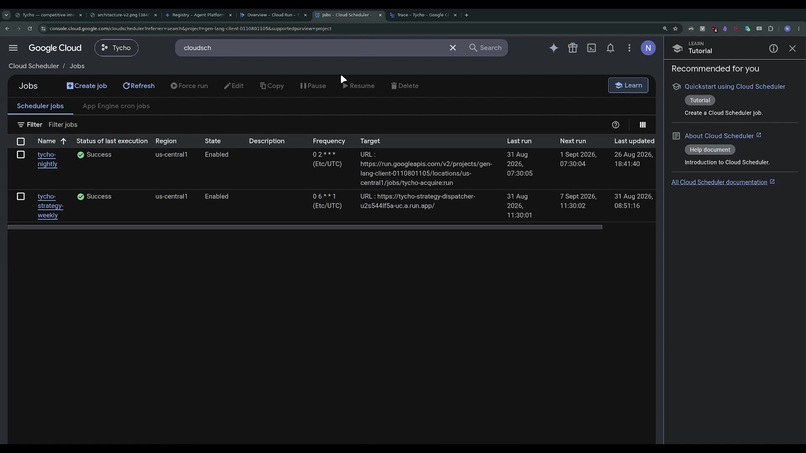This screenshot has width=806, height=453.
Task: Go back with browser back arrow
Action: [x=7, y=28]
